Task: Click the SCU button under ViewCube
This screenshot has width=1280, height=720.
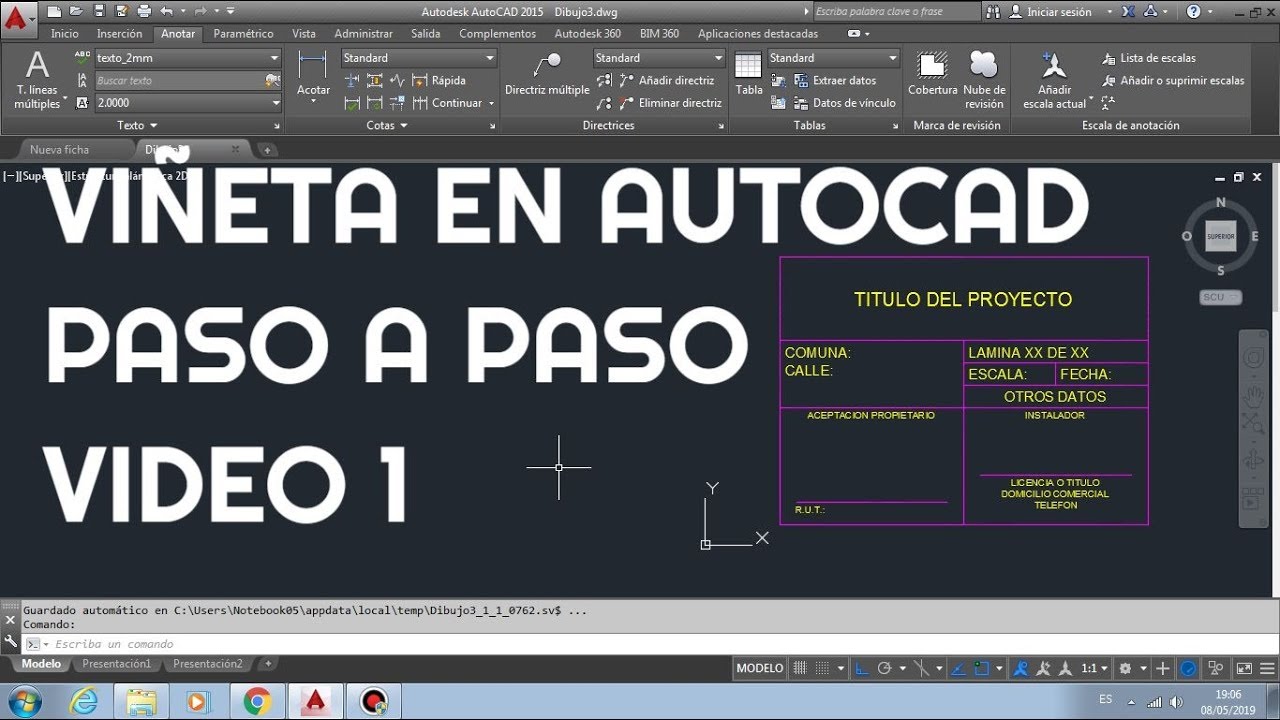Action: 1220,297
